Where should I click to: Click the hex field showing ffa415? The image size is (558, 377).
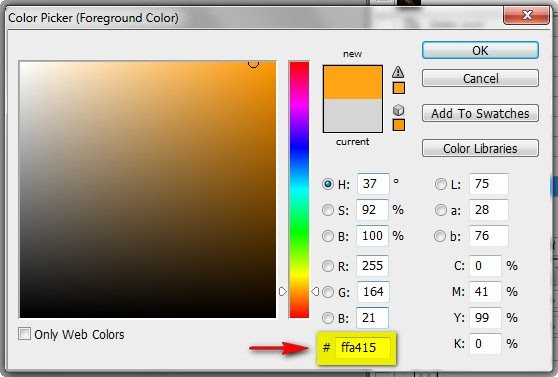363,347
